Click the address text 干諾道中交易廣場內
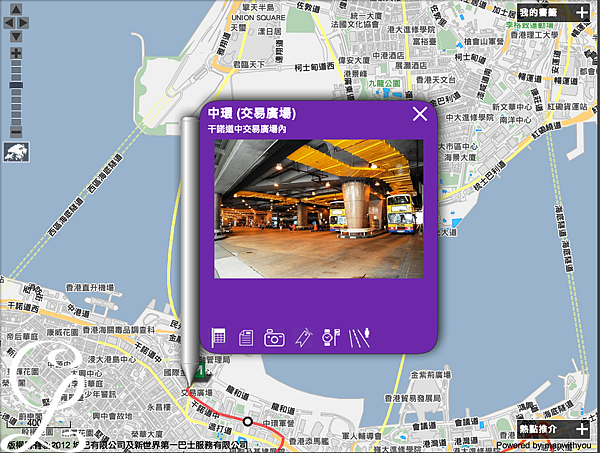Screen dimensions: 600x453 247,129
